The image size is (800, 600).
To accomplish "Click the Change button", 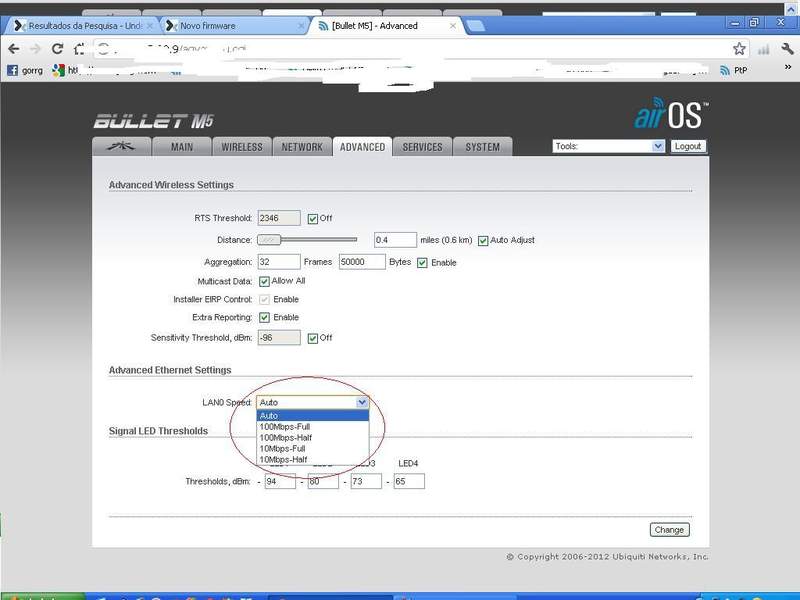I will pyautogui.click(x=669, y=530).
